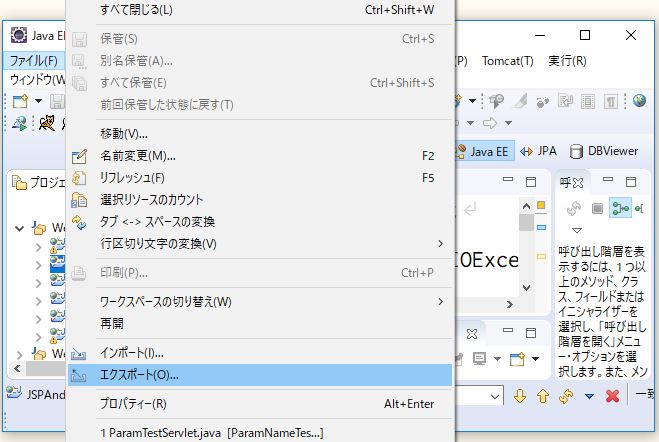The width and height of the screenshot is (659, 442).
Task: Open the console display dropdown arrow
Action: pos(497,359)
